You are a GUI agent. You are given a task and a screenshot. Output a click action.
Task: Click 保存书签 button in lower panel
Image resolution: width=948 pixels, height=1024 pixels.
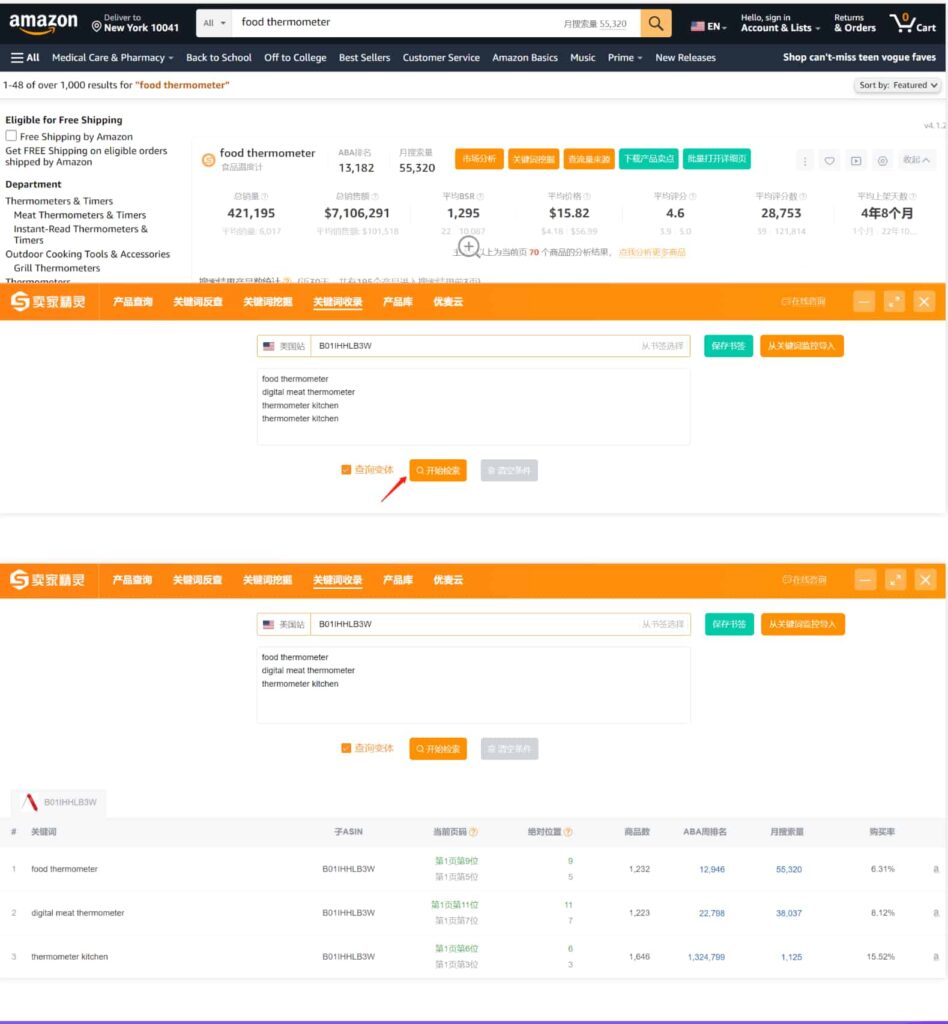point(729,624)
